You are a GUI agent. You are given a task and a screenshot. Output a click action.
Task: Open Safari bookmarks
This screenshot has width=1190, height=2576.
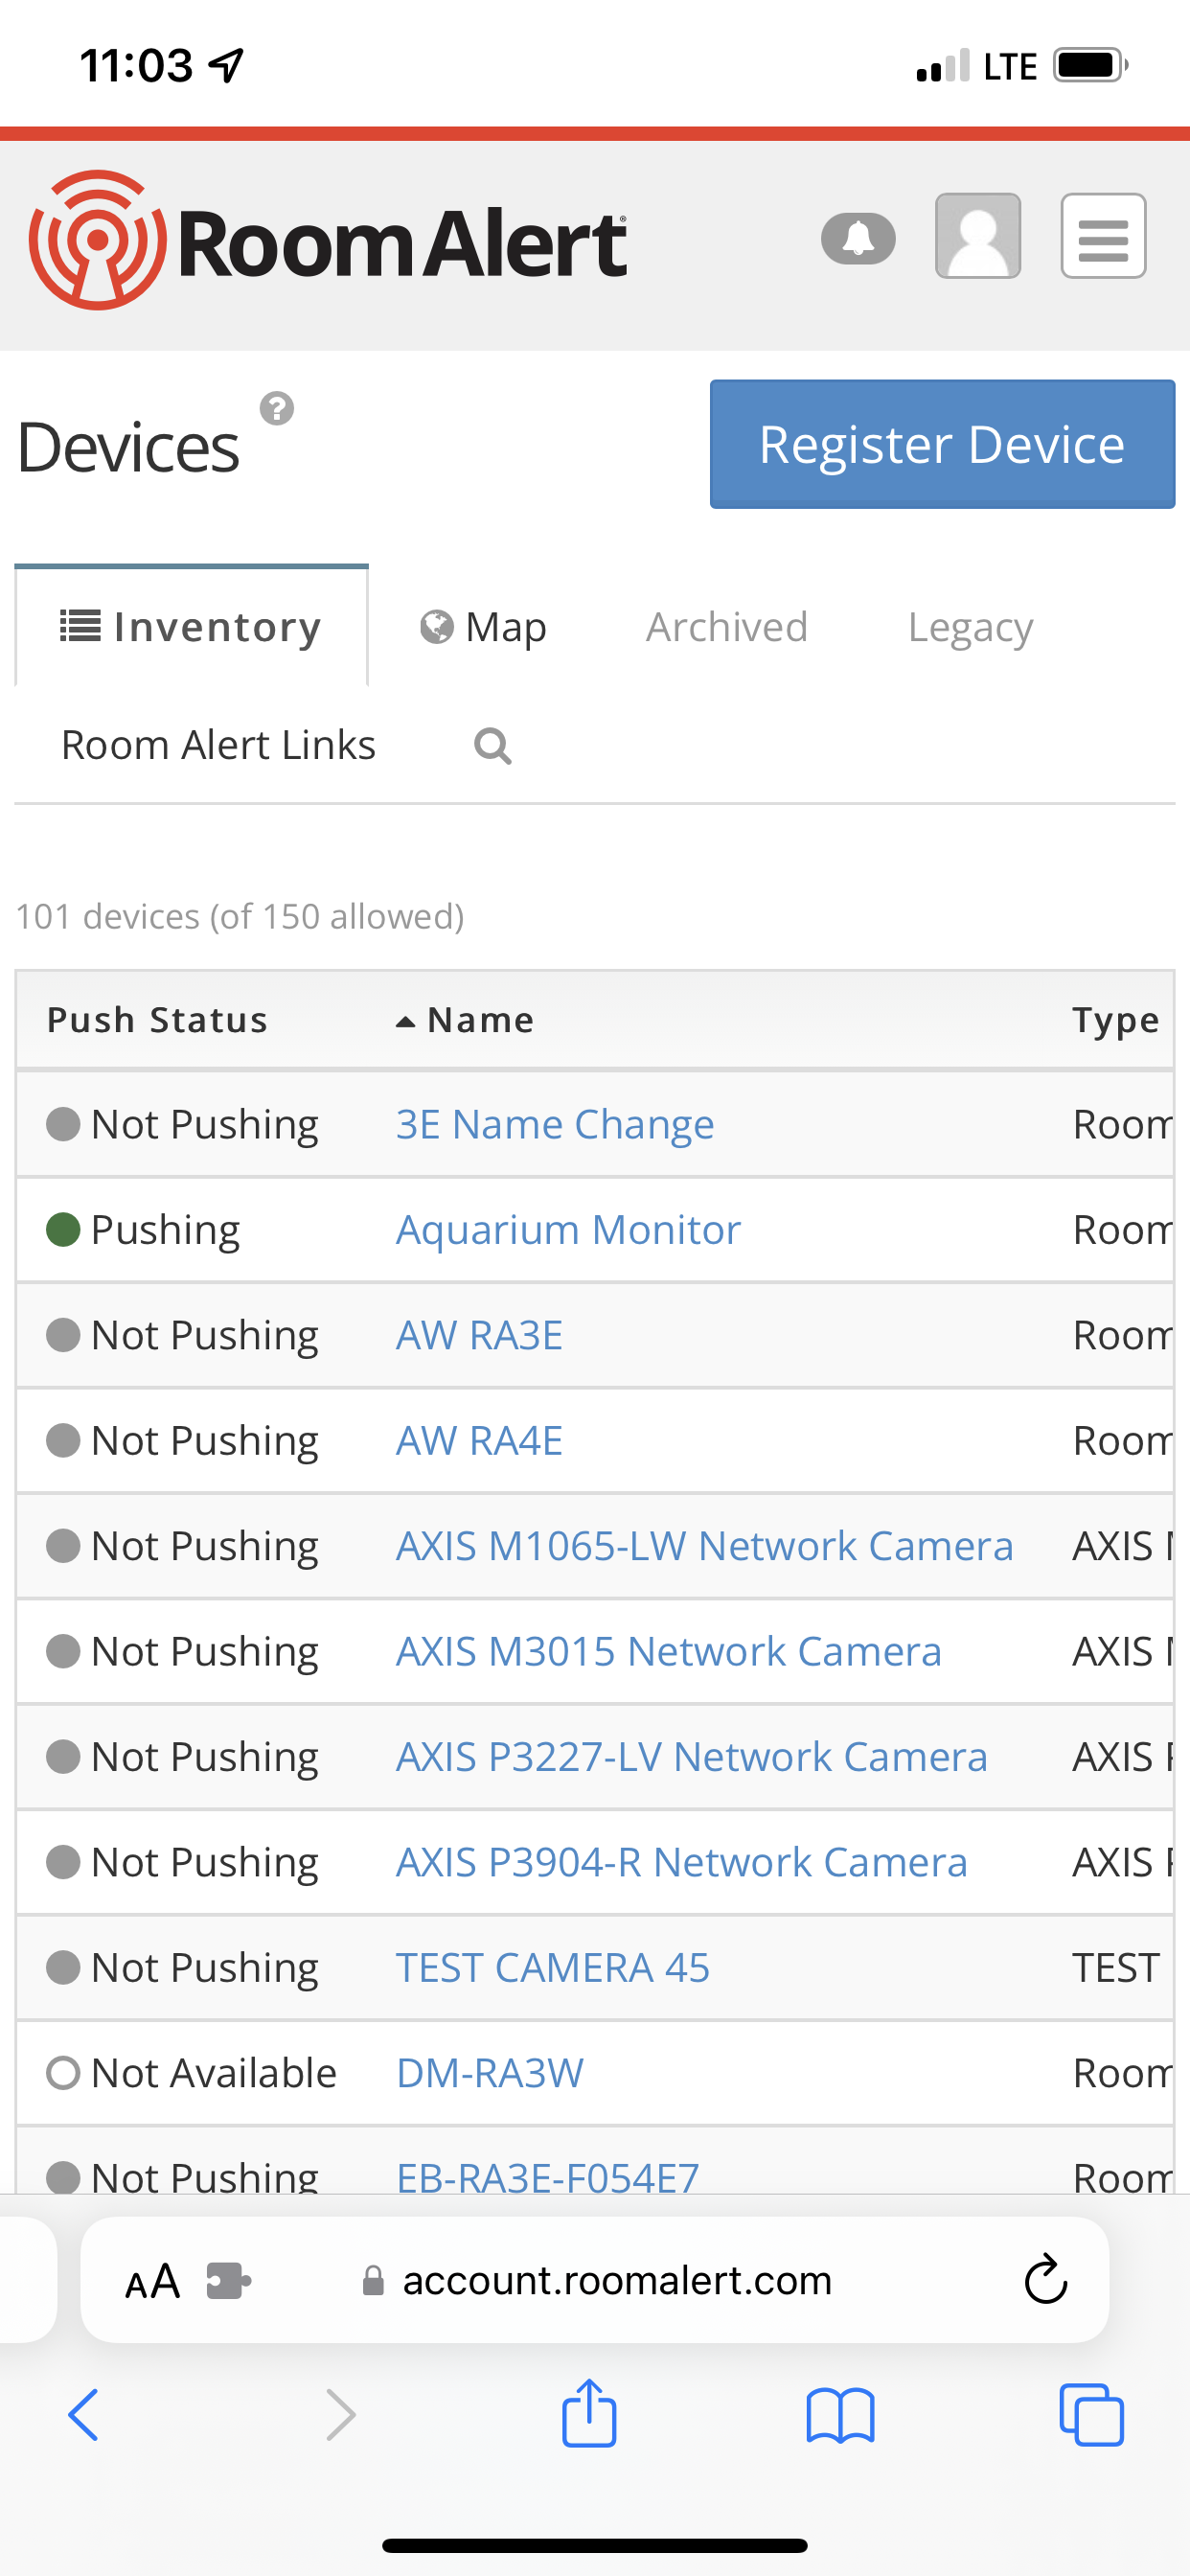[840, 2412]
